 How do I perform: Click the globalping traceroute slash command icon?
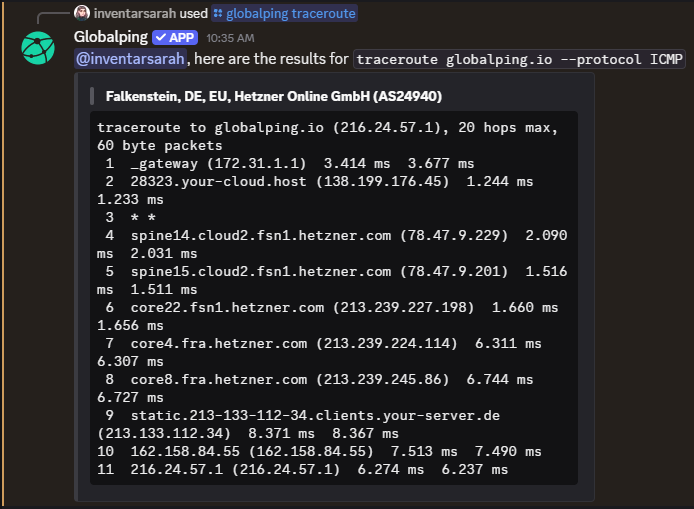tap(218, 13)
